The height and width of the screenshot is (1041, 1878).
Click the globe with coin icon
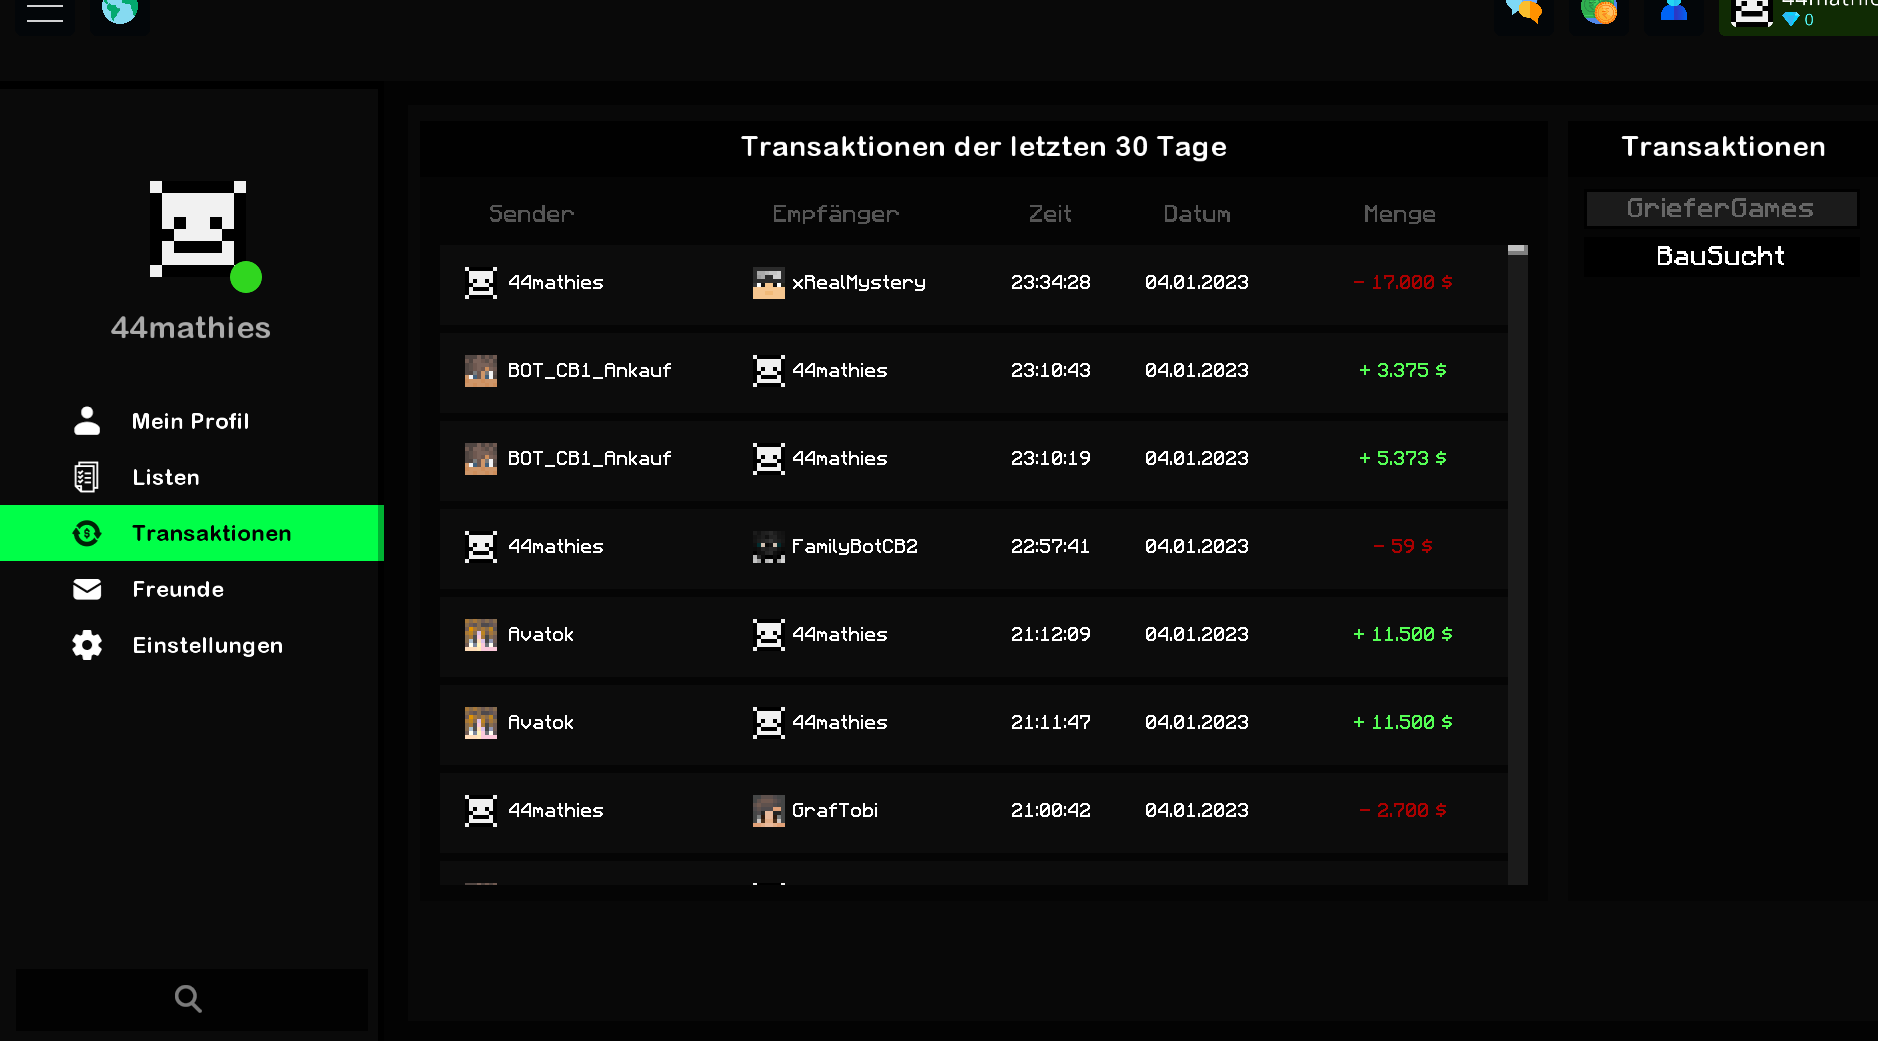coord(1599,10)
